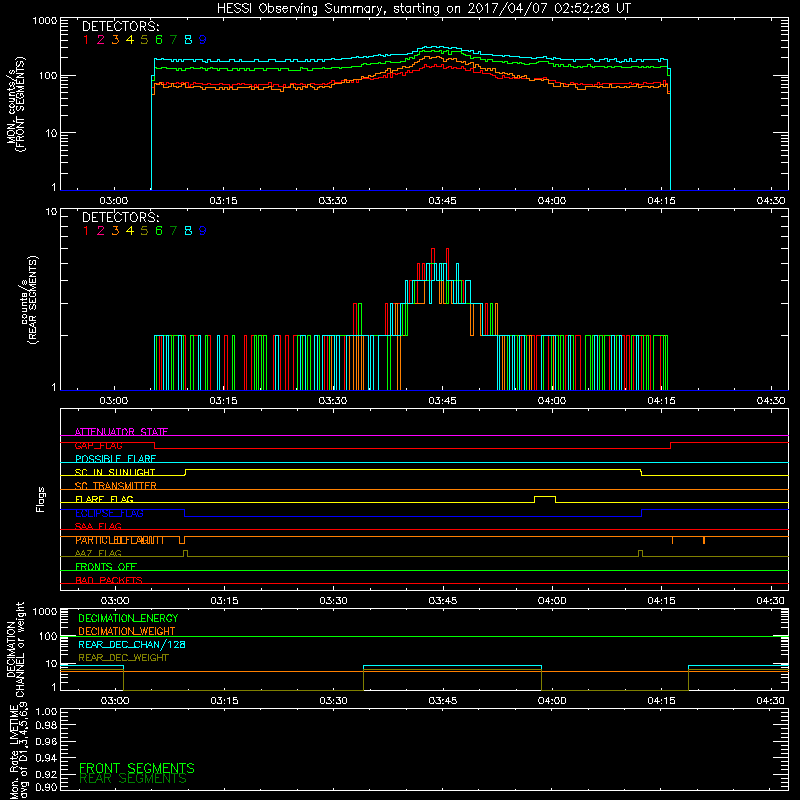Select detector 4 in front segments legend

pos(130,40)
